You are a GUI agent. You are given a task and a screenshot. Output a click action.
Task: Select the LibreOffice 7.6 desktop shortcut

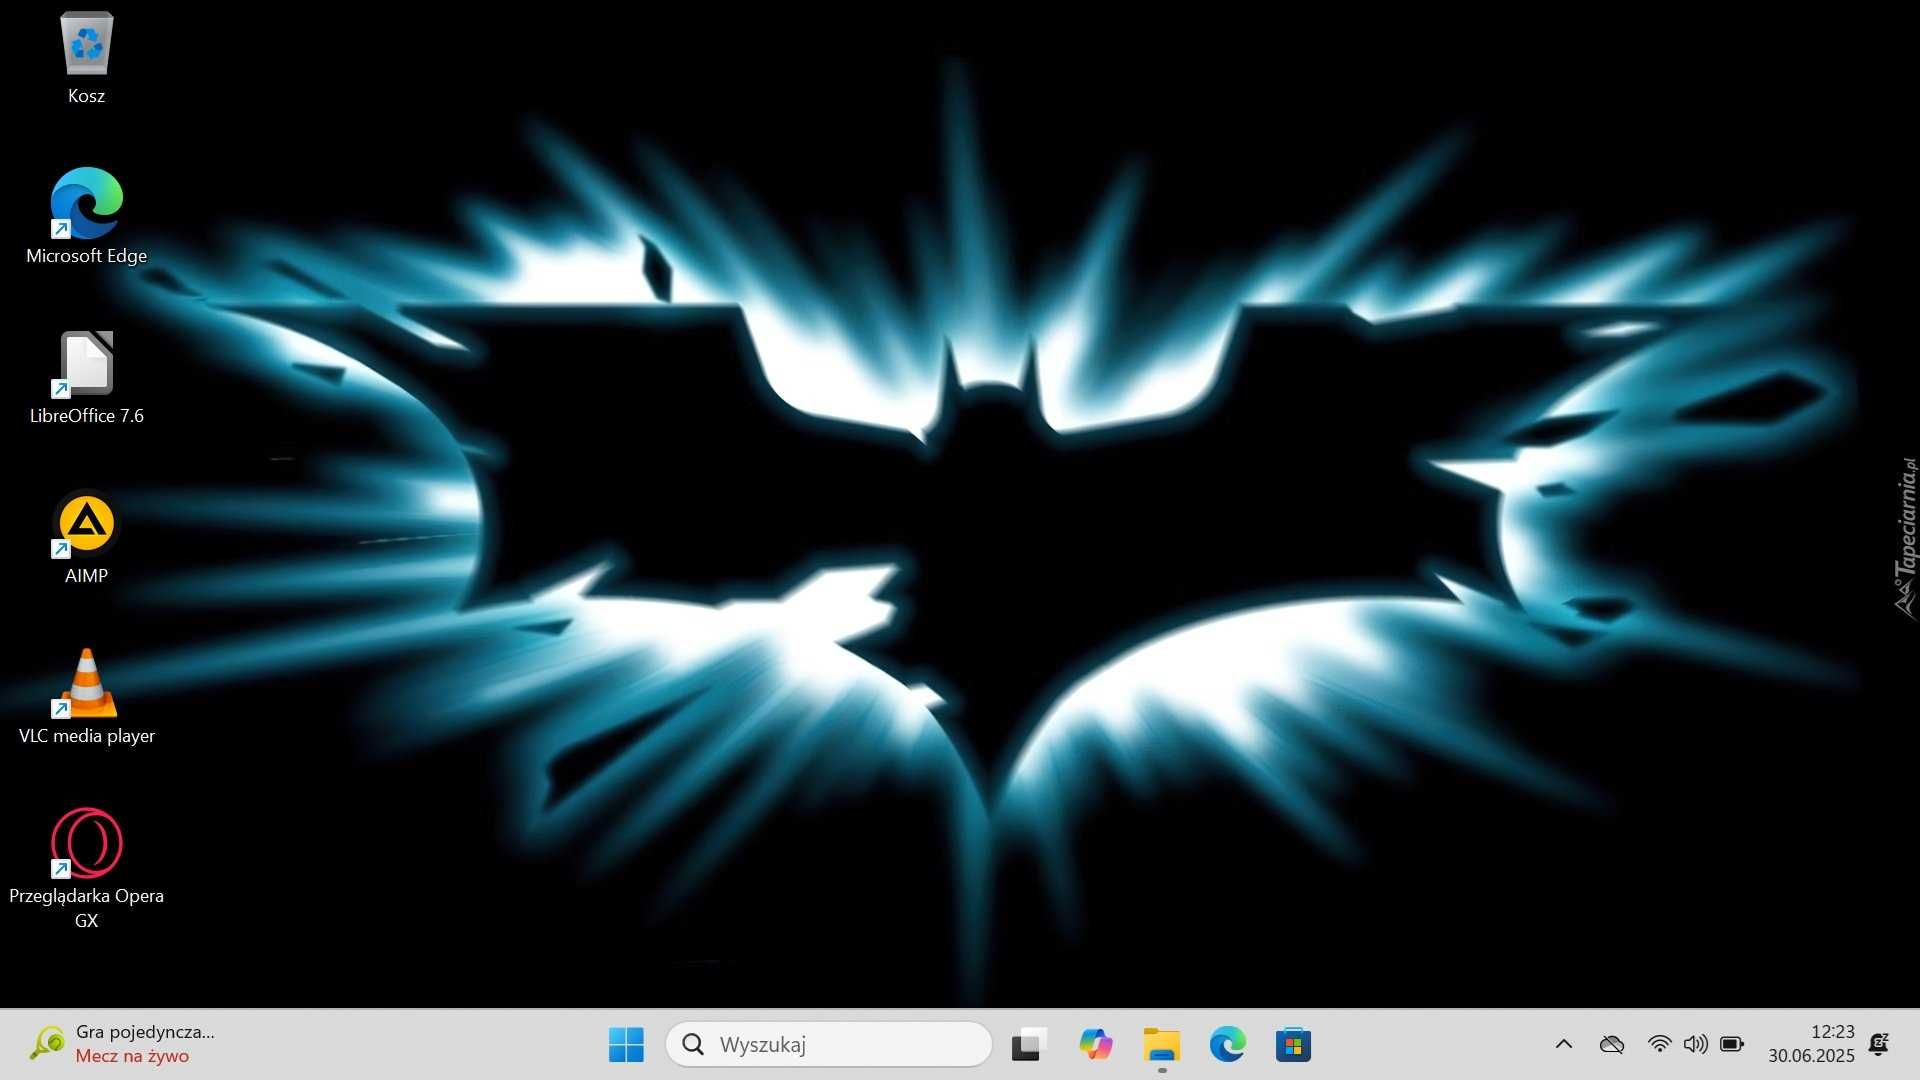(x=86, y=378)
